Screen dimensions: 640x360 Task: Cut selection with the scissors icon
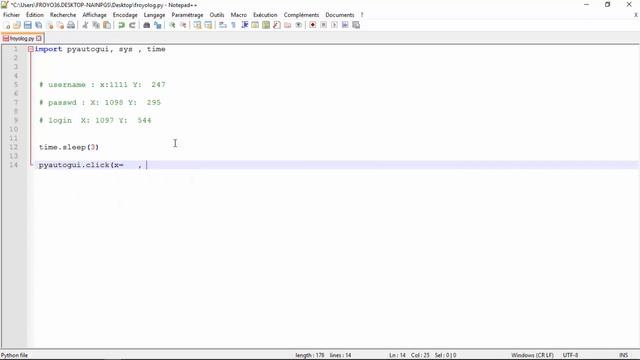tap(85, 25)
